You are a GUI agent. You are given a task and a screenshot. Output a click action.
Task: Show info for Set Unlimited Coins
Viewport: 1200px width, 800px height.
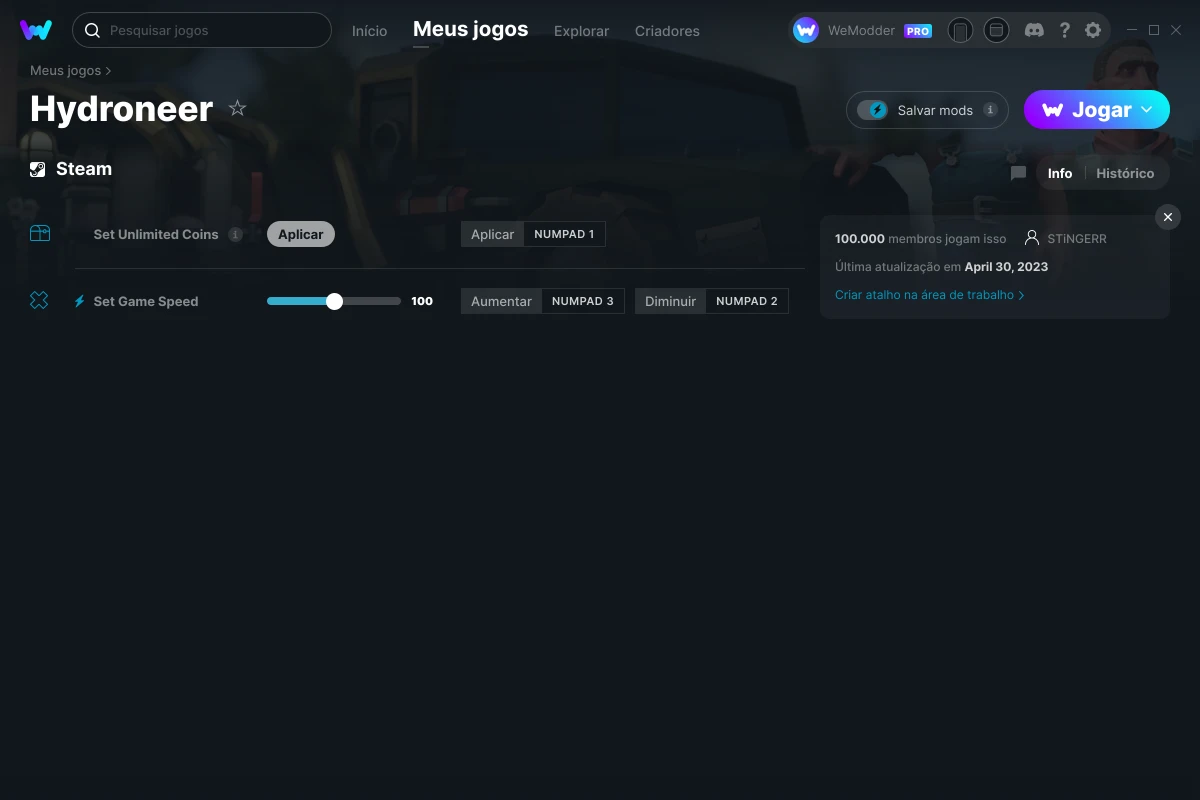[235, 234]
